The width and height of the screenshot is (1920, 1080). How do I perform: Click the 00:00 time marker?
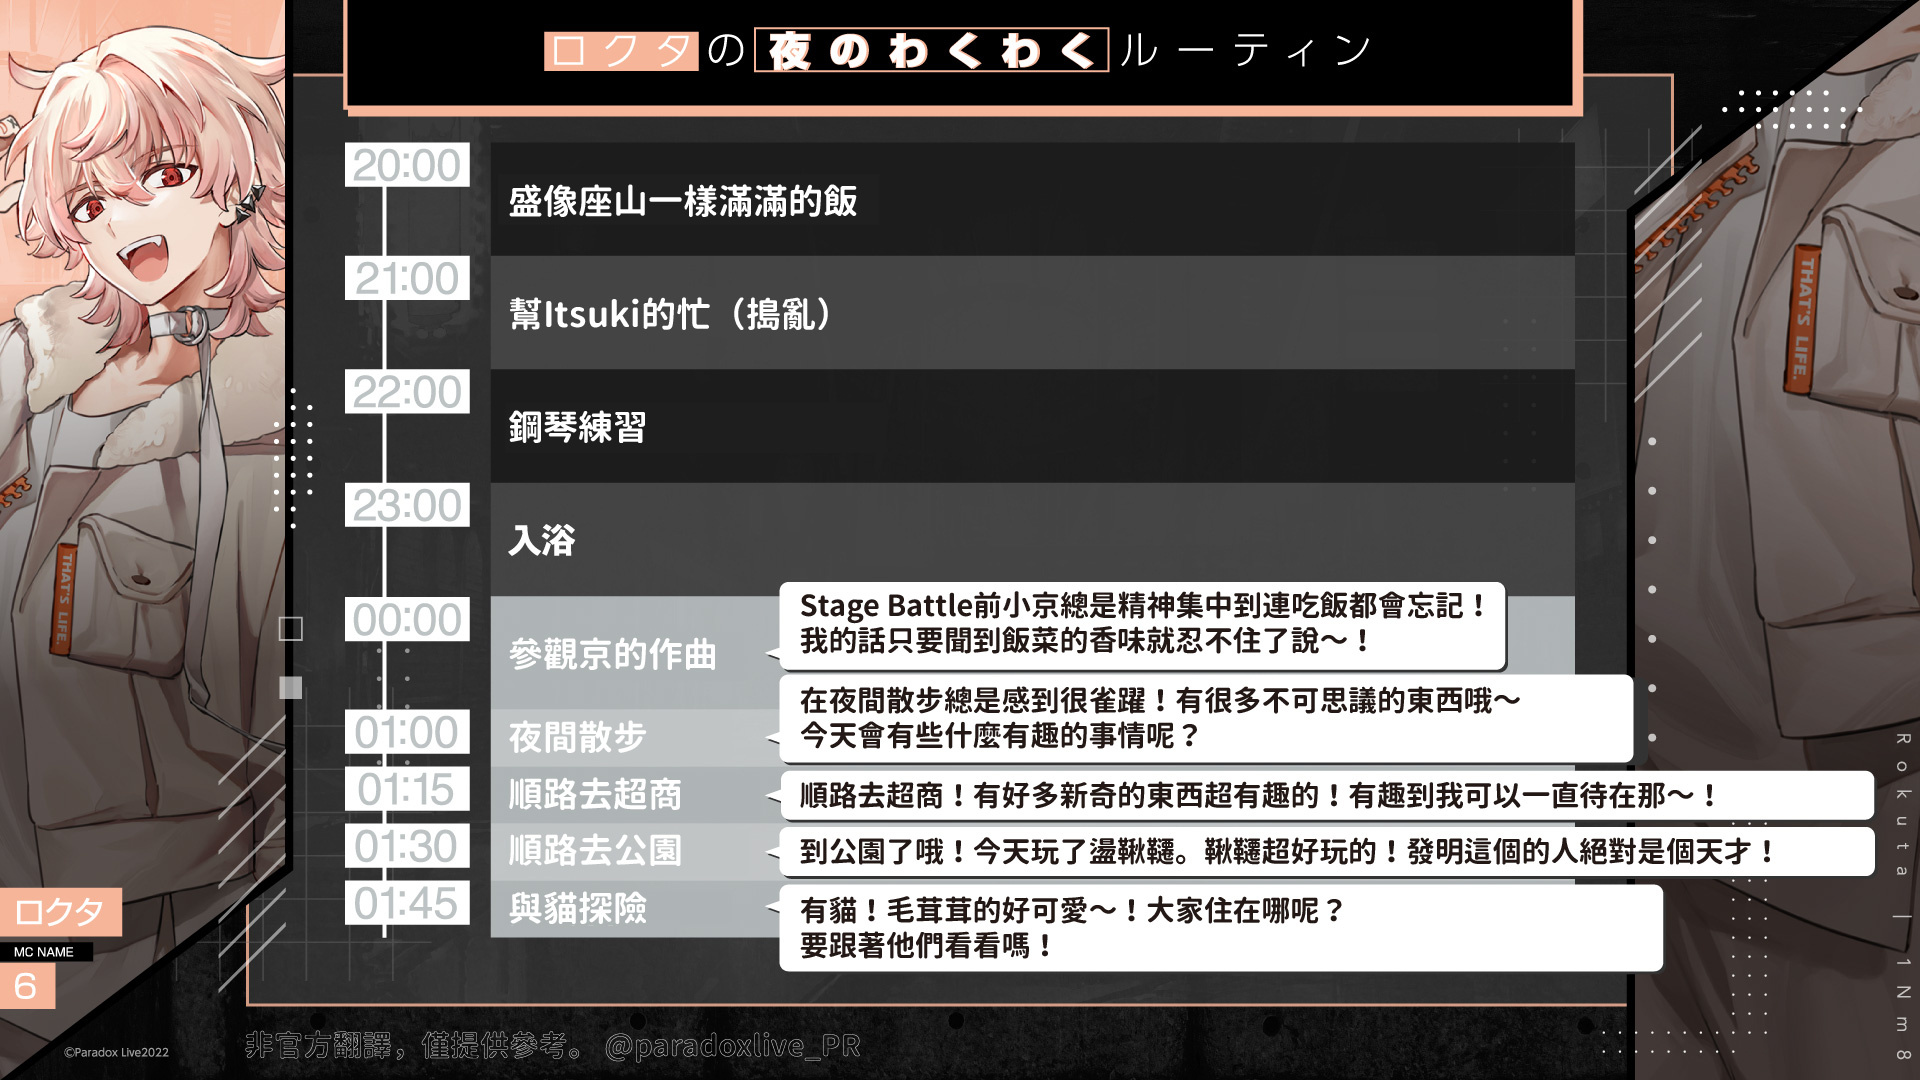[x=407, y=619]
